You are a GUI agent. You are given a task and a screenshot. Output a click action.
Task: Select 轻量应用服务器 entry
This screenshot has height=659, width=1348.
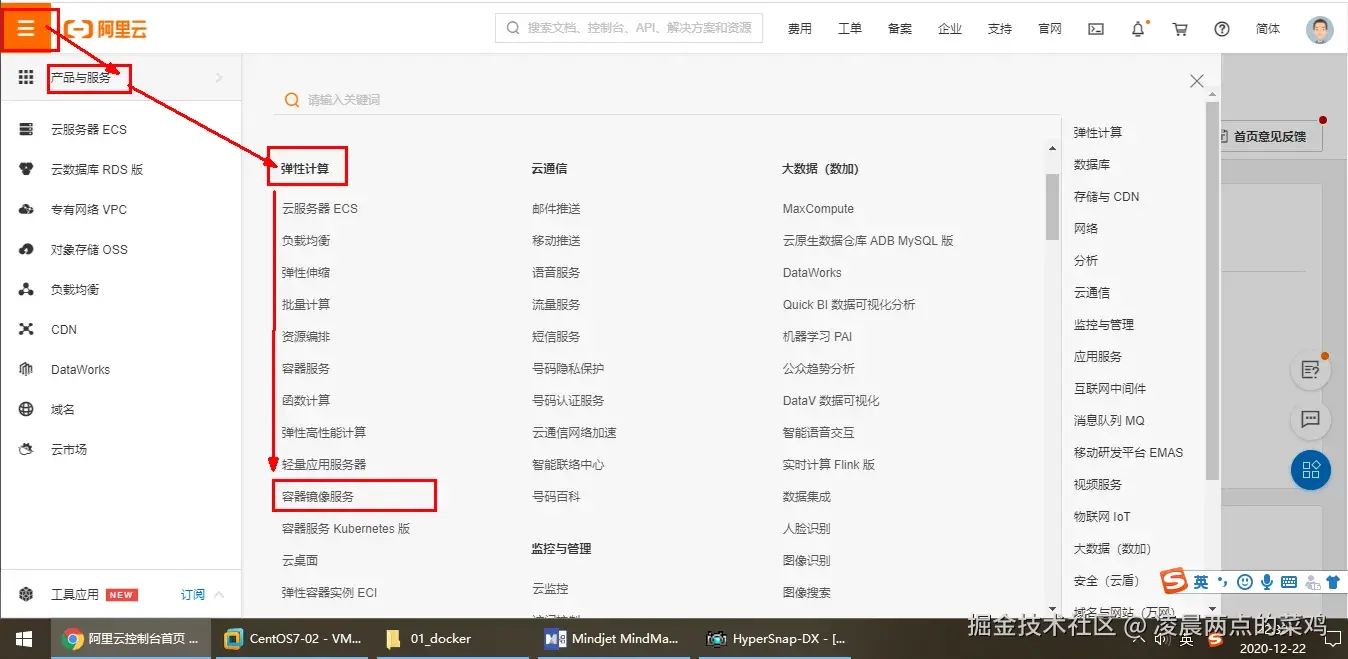[324, 464]
